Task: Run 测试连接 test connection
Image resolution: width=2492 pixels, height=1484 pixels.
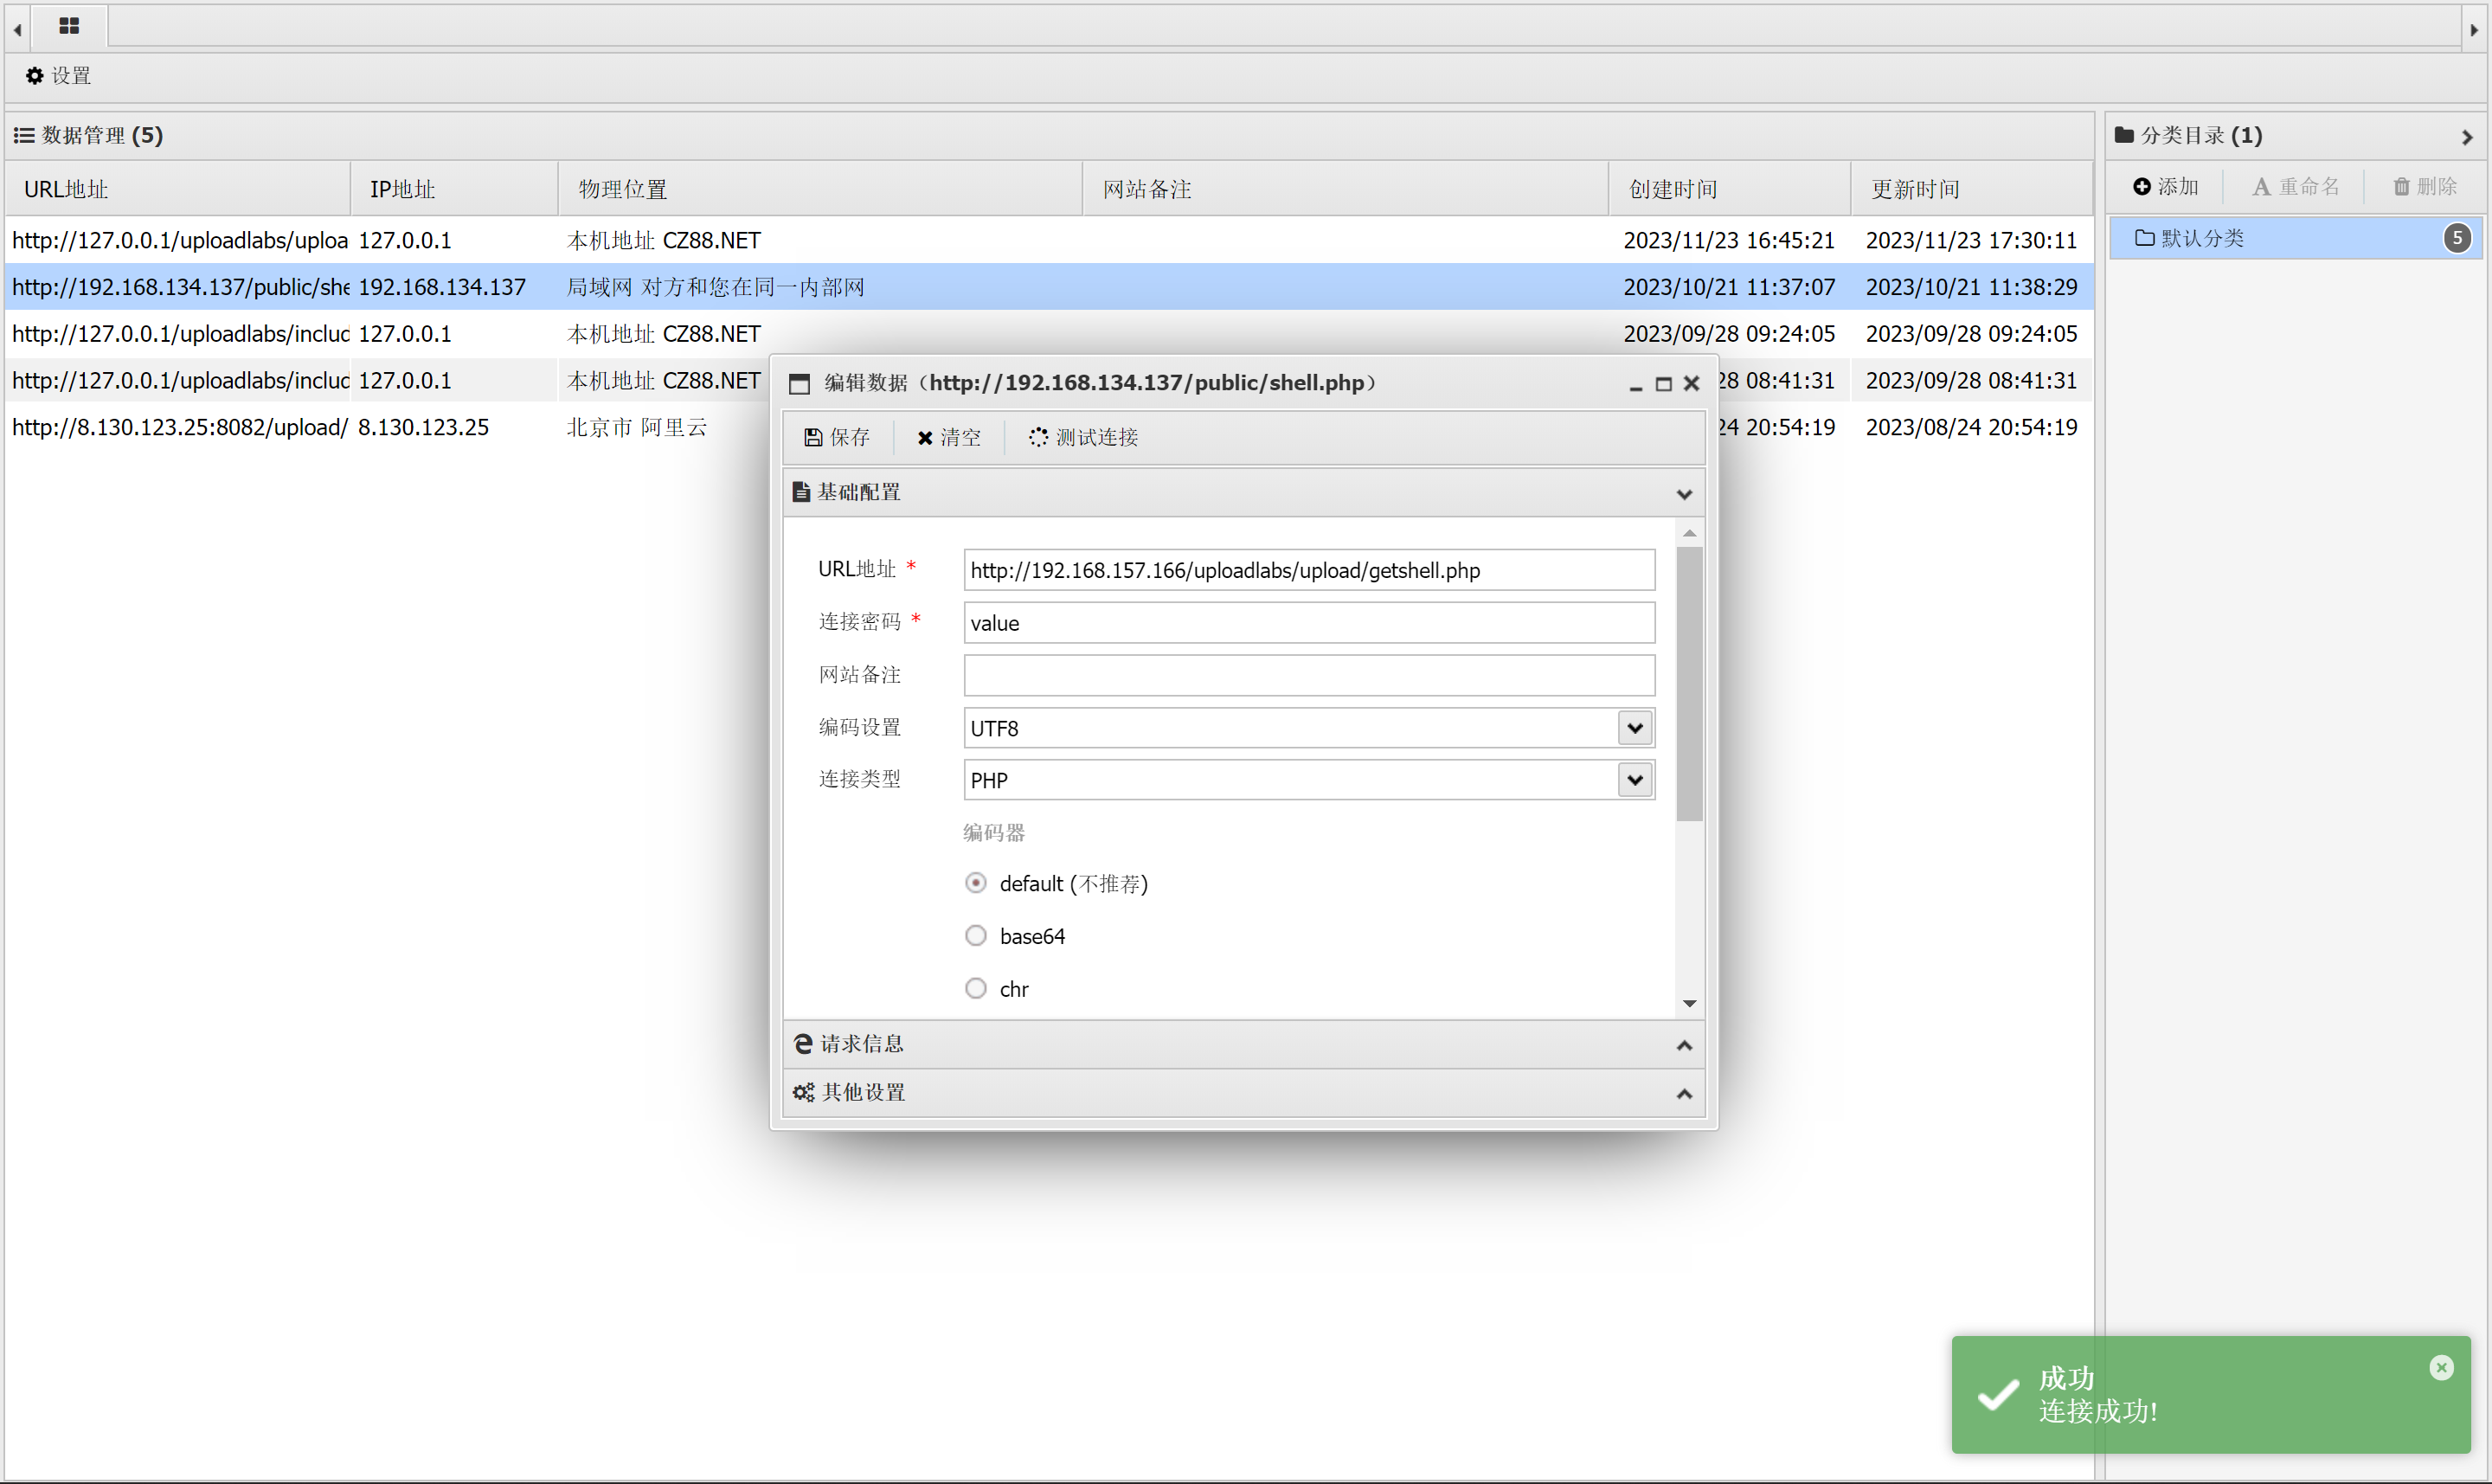Action: point(1084,437)
